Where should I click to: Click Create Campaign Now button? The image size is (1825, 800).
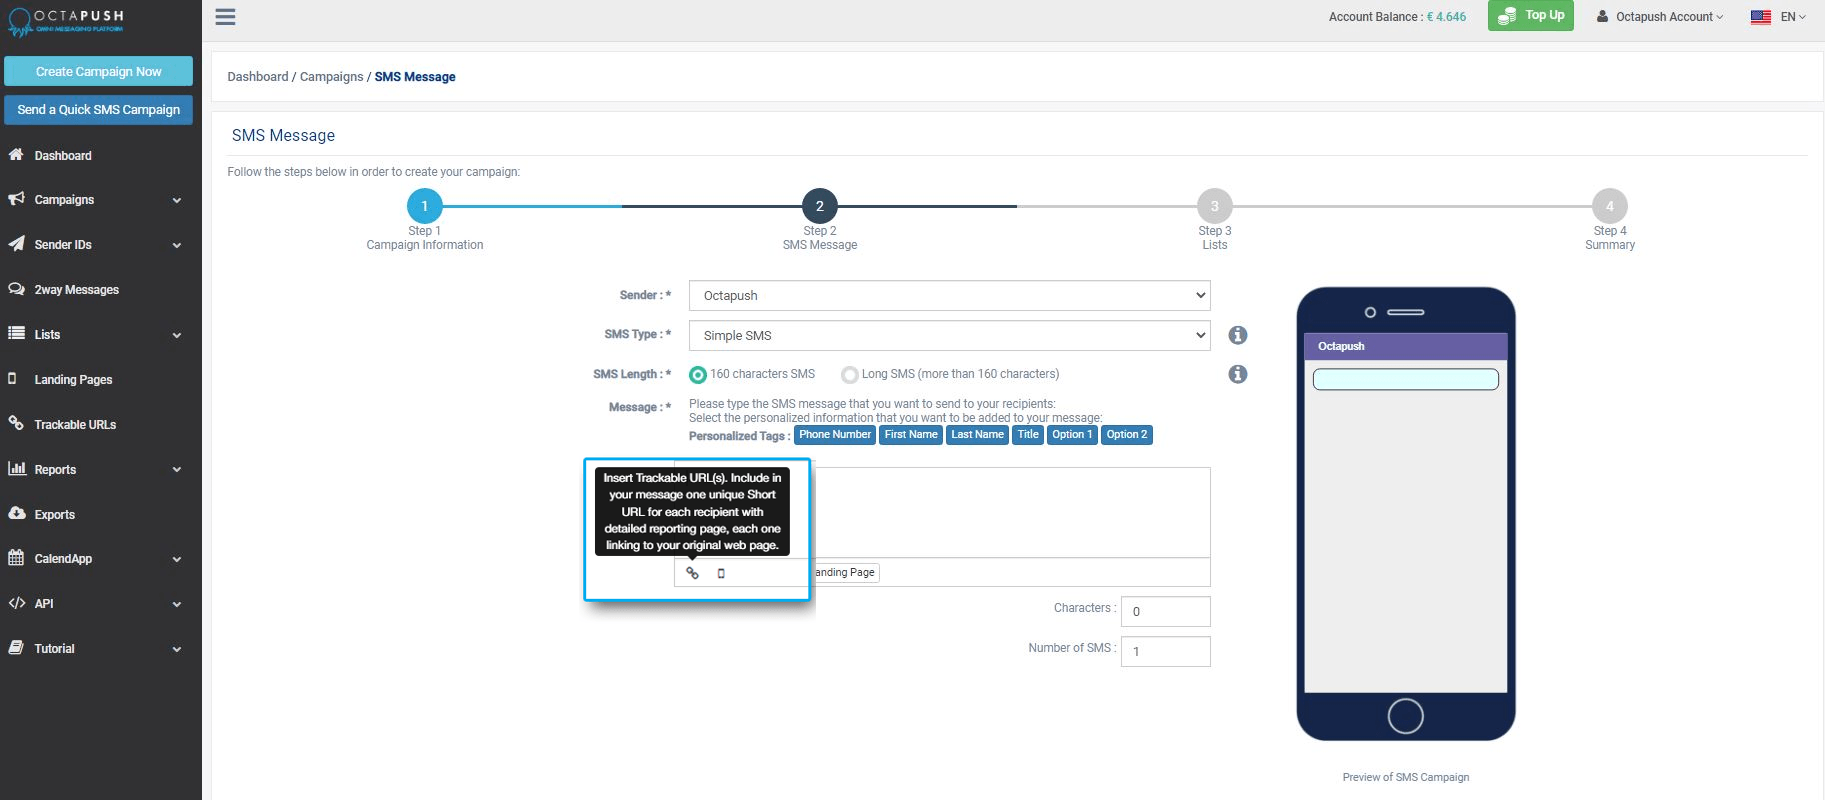click(x=98, y=71)
